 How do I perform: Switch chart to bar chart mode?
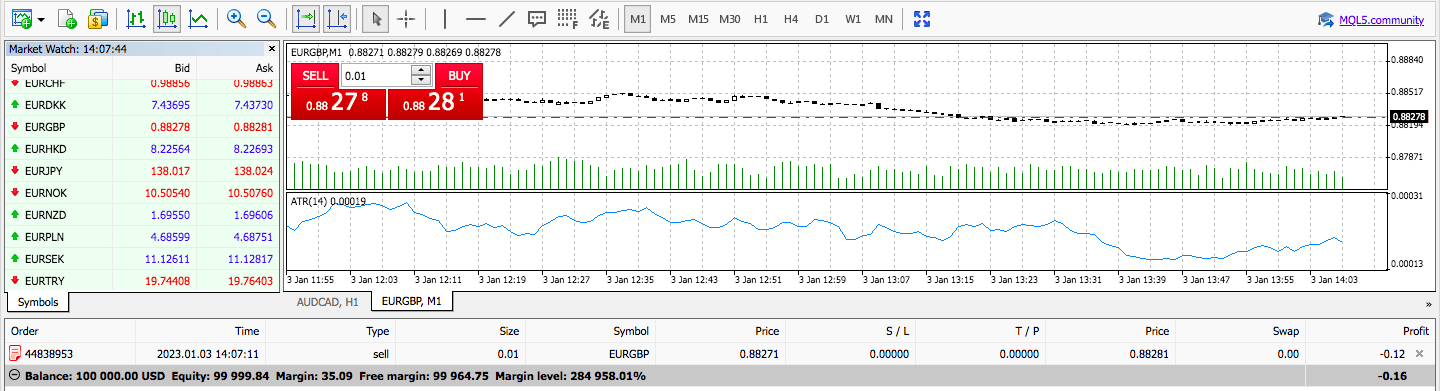[x=137, y=18]
